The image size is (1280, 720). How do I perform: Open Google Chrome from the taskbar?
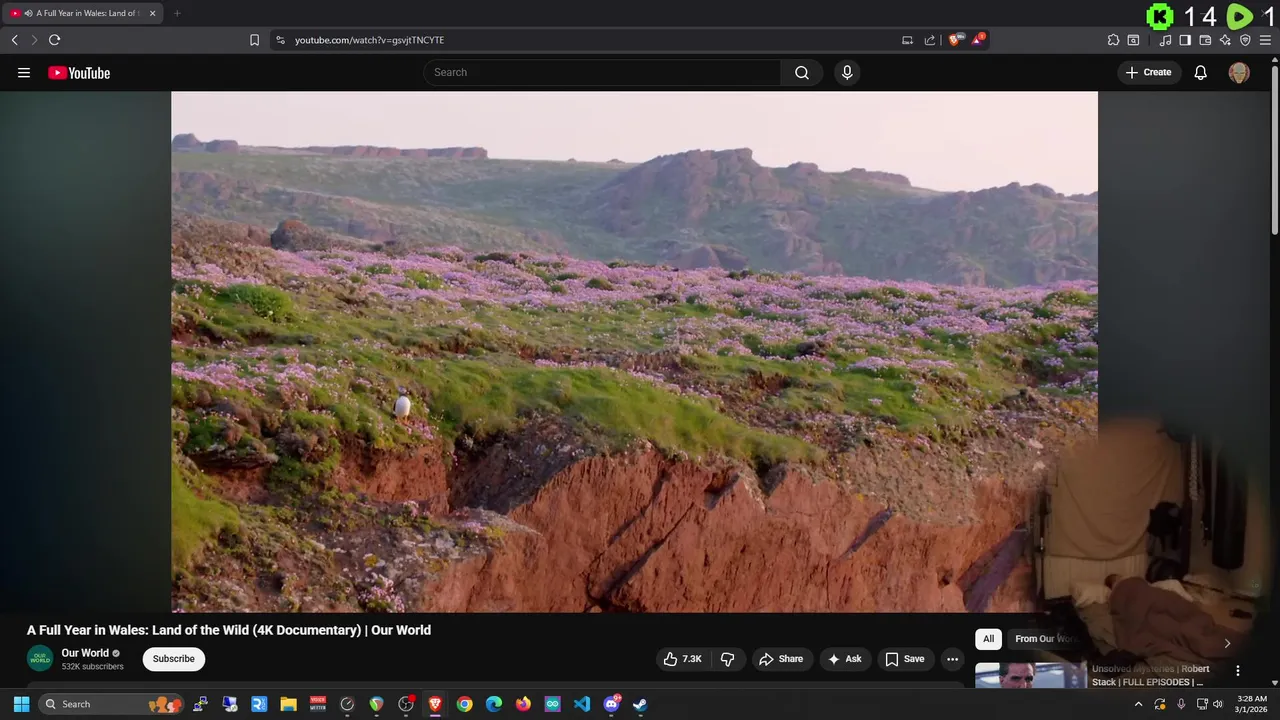click(464, 704)
